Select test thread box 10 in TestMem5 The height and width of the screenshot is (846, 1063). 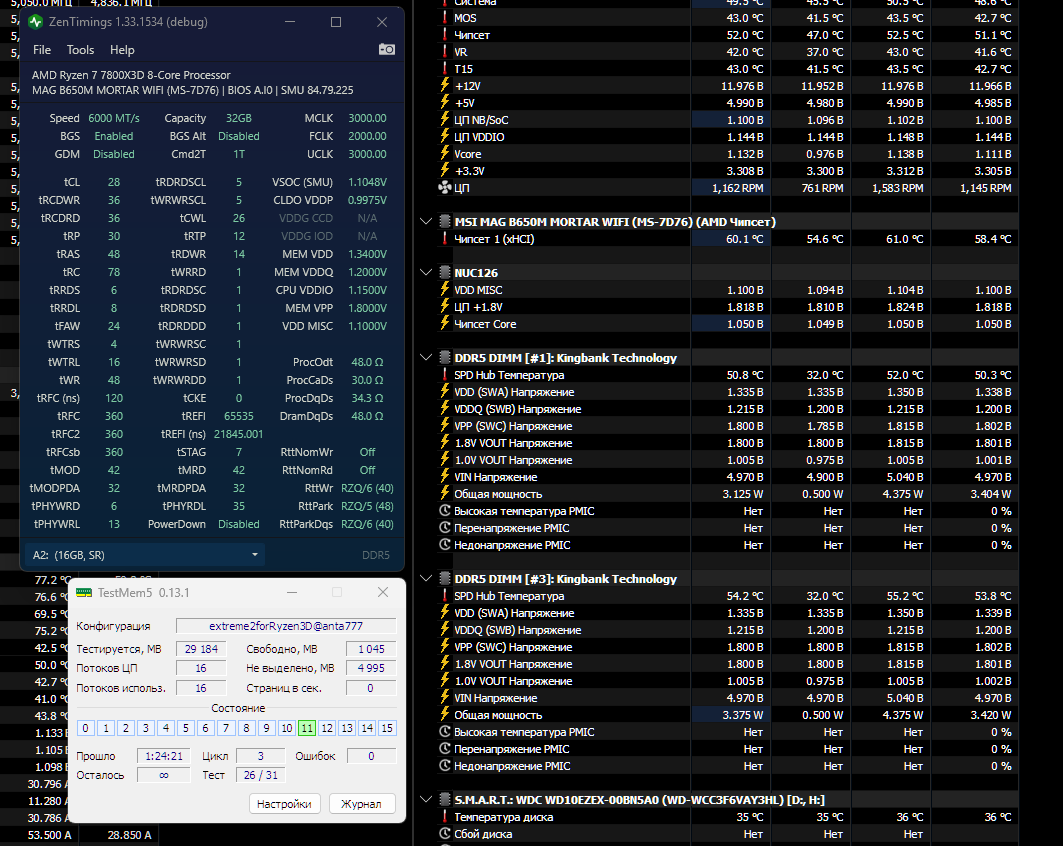click(287, 728)
